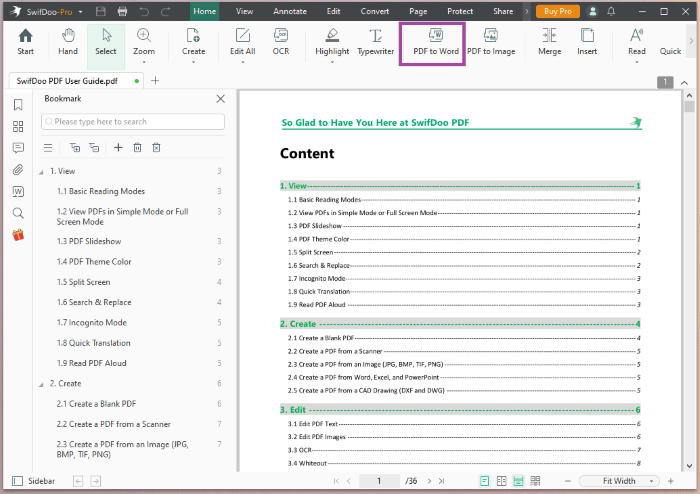This screenshot has height=494, width=700.
Task: Open the Convert ribbon tab
Action: point(375,11)
